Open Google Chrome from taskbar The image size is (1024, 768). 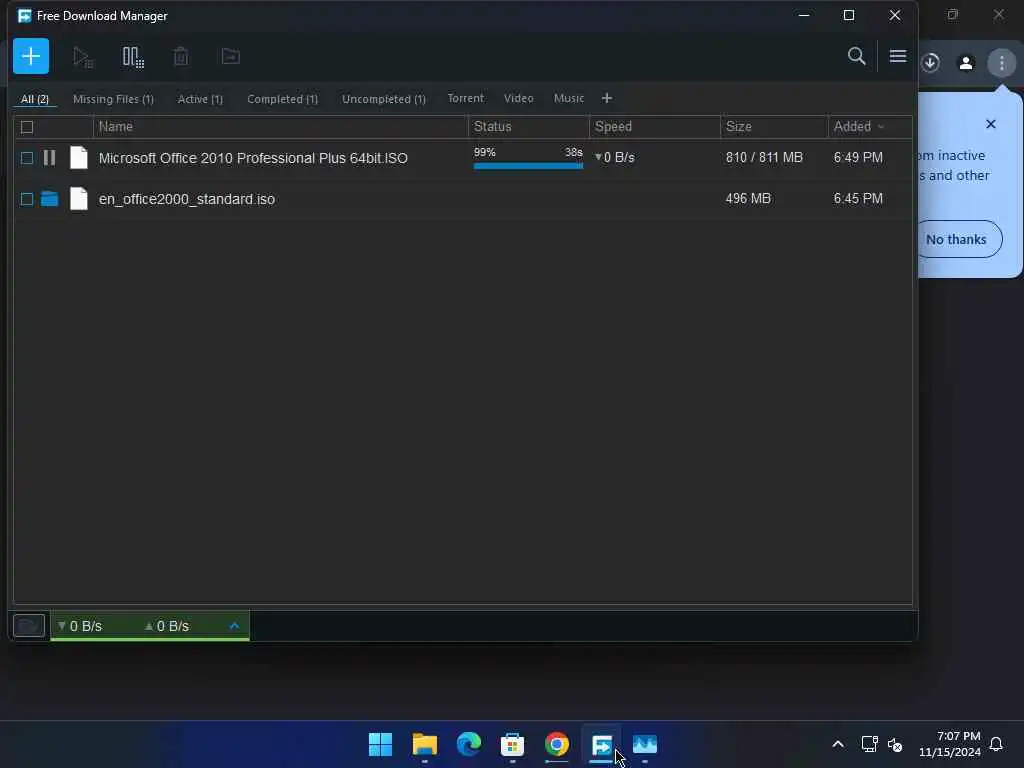point(556,744)
